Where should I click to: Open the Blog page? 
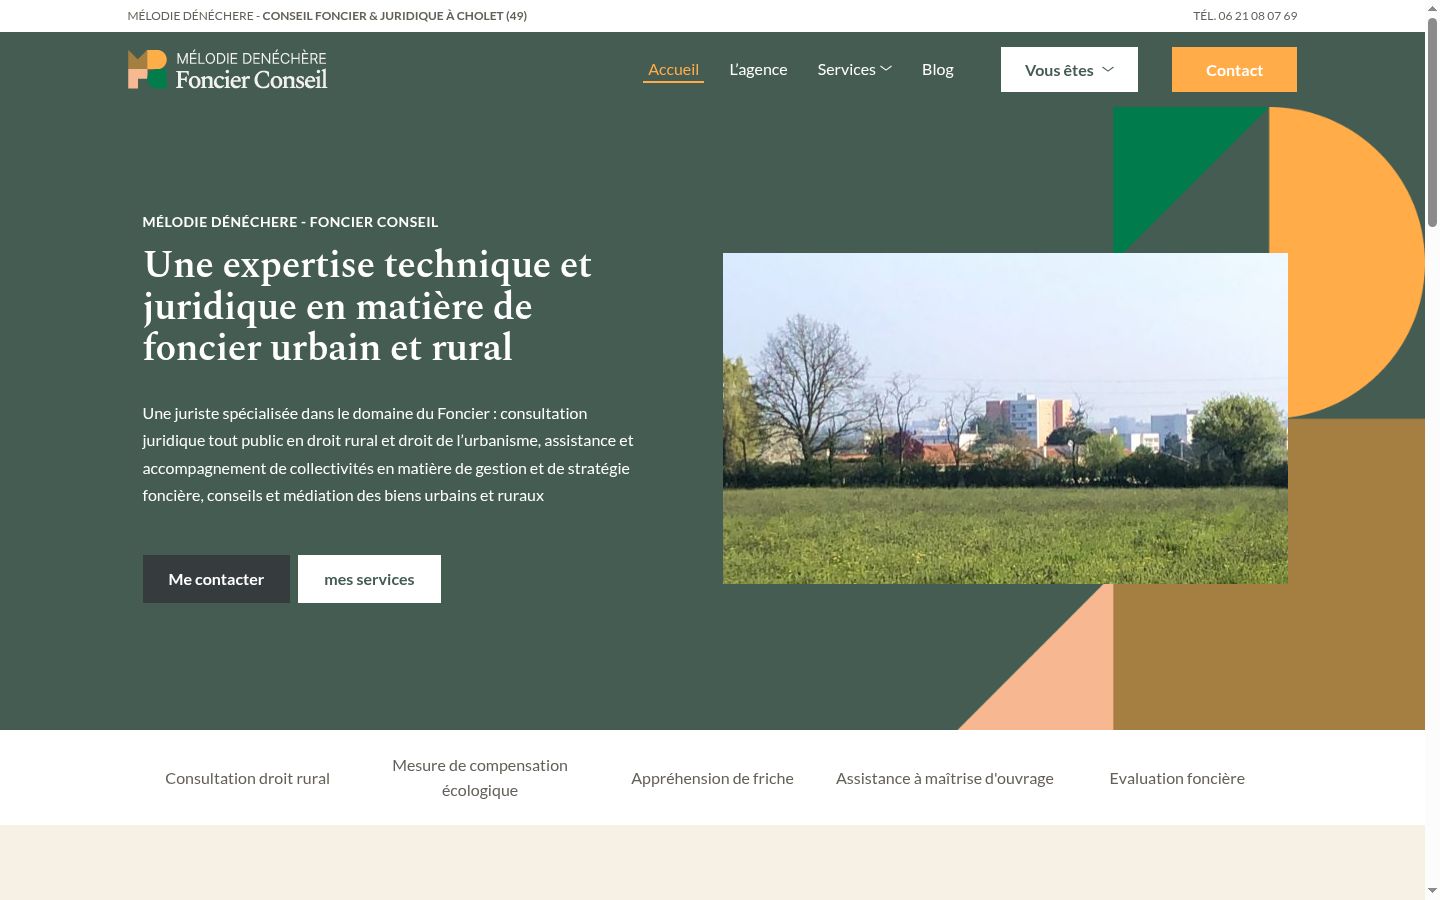click(937, 70)
